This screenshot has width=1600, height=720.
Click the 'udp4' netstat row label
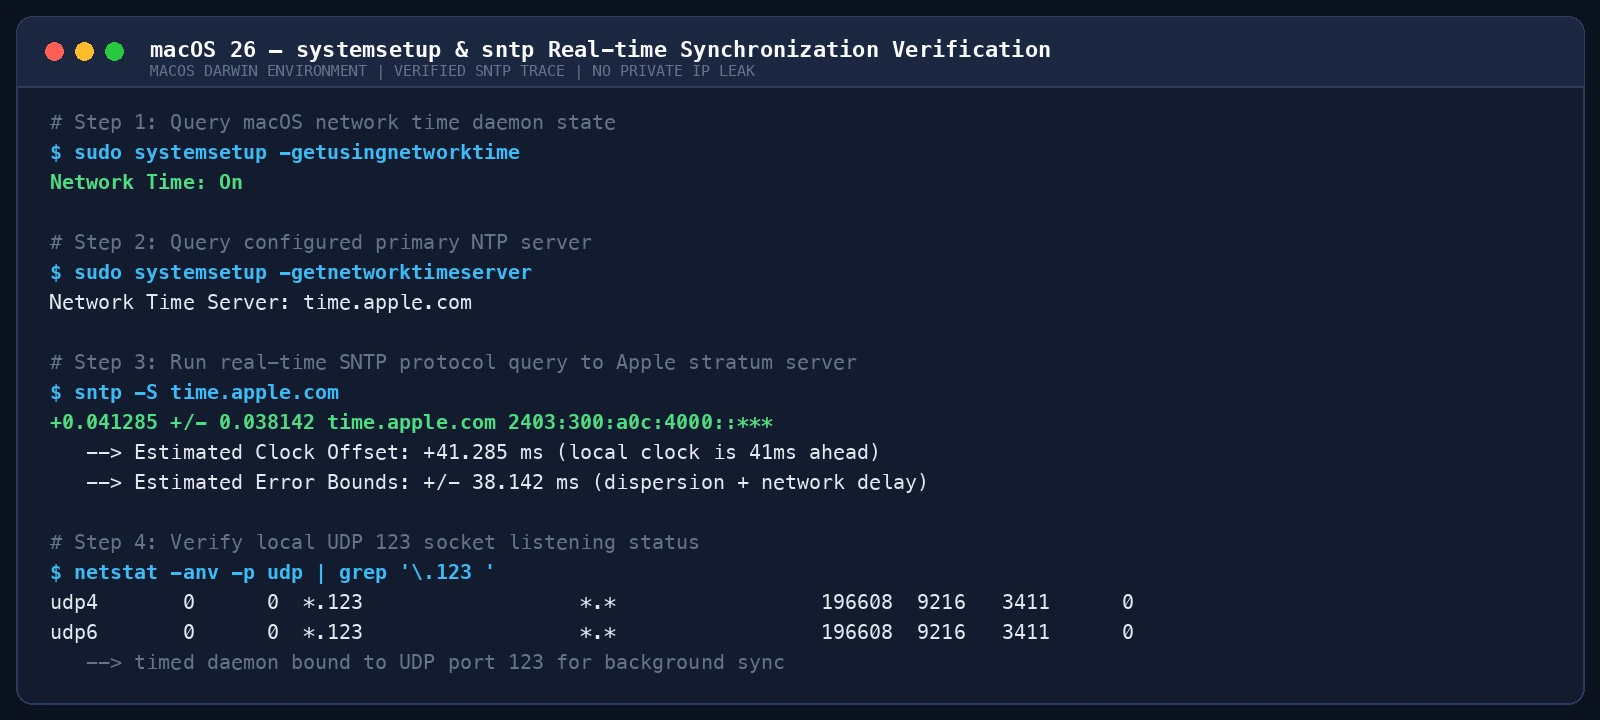[x=74, y=602]
